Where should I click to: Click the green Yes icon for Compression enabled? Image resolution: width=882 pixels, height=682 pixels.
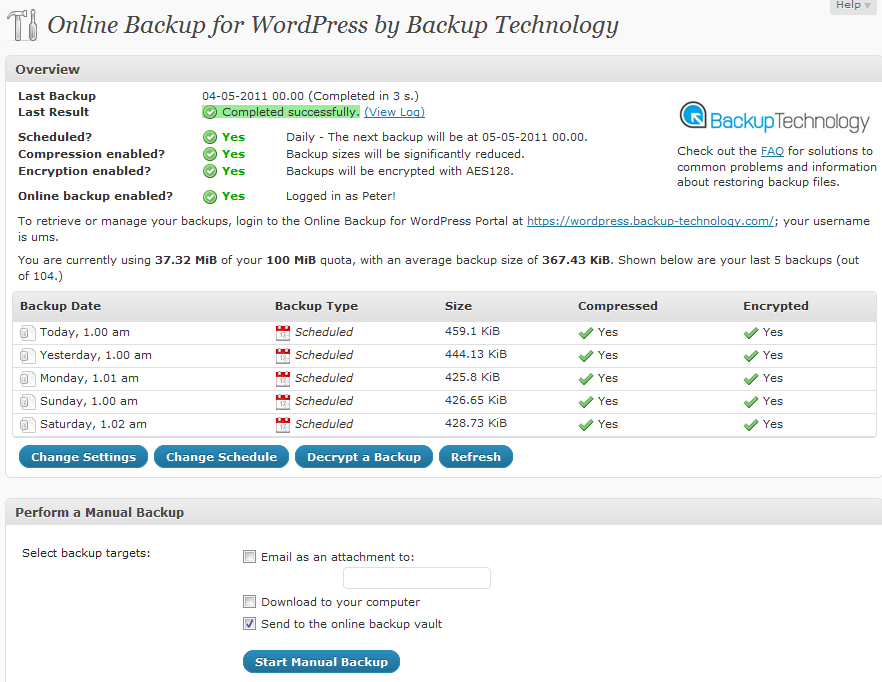210,154
